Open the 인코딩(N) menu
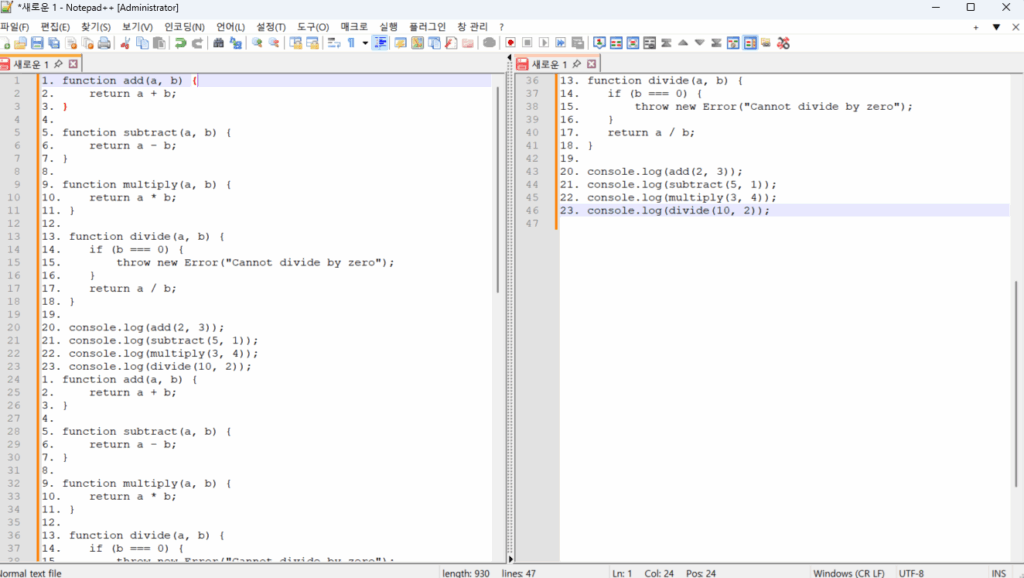 [185, 27]
